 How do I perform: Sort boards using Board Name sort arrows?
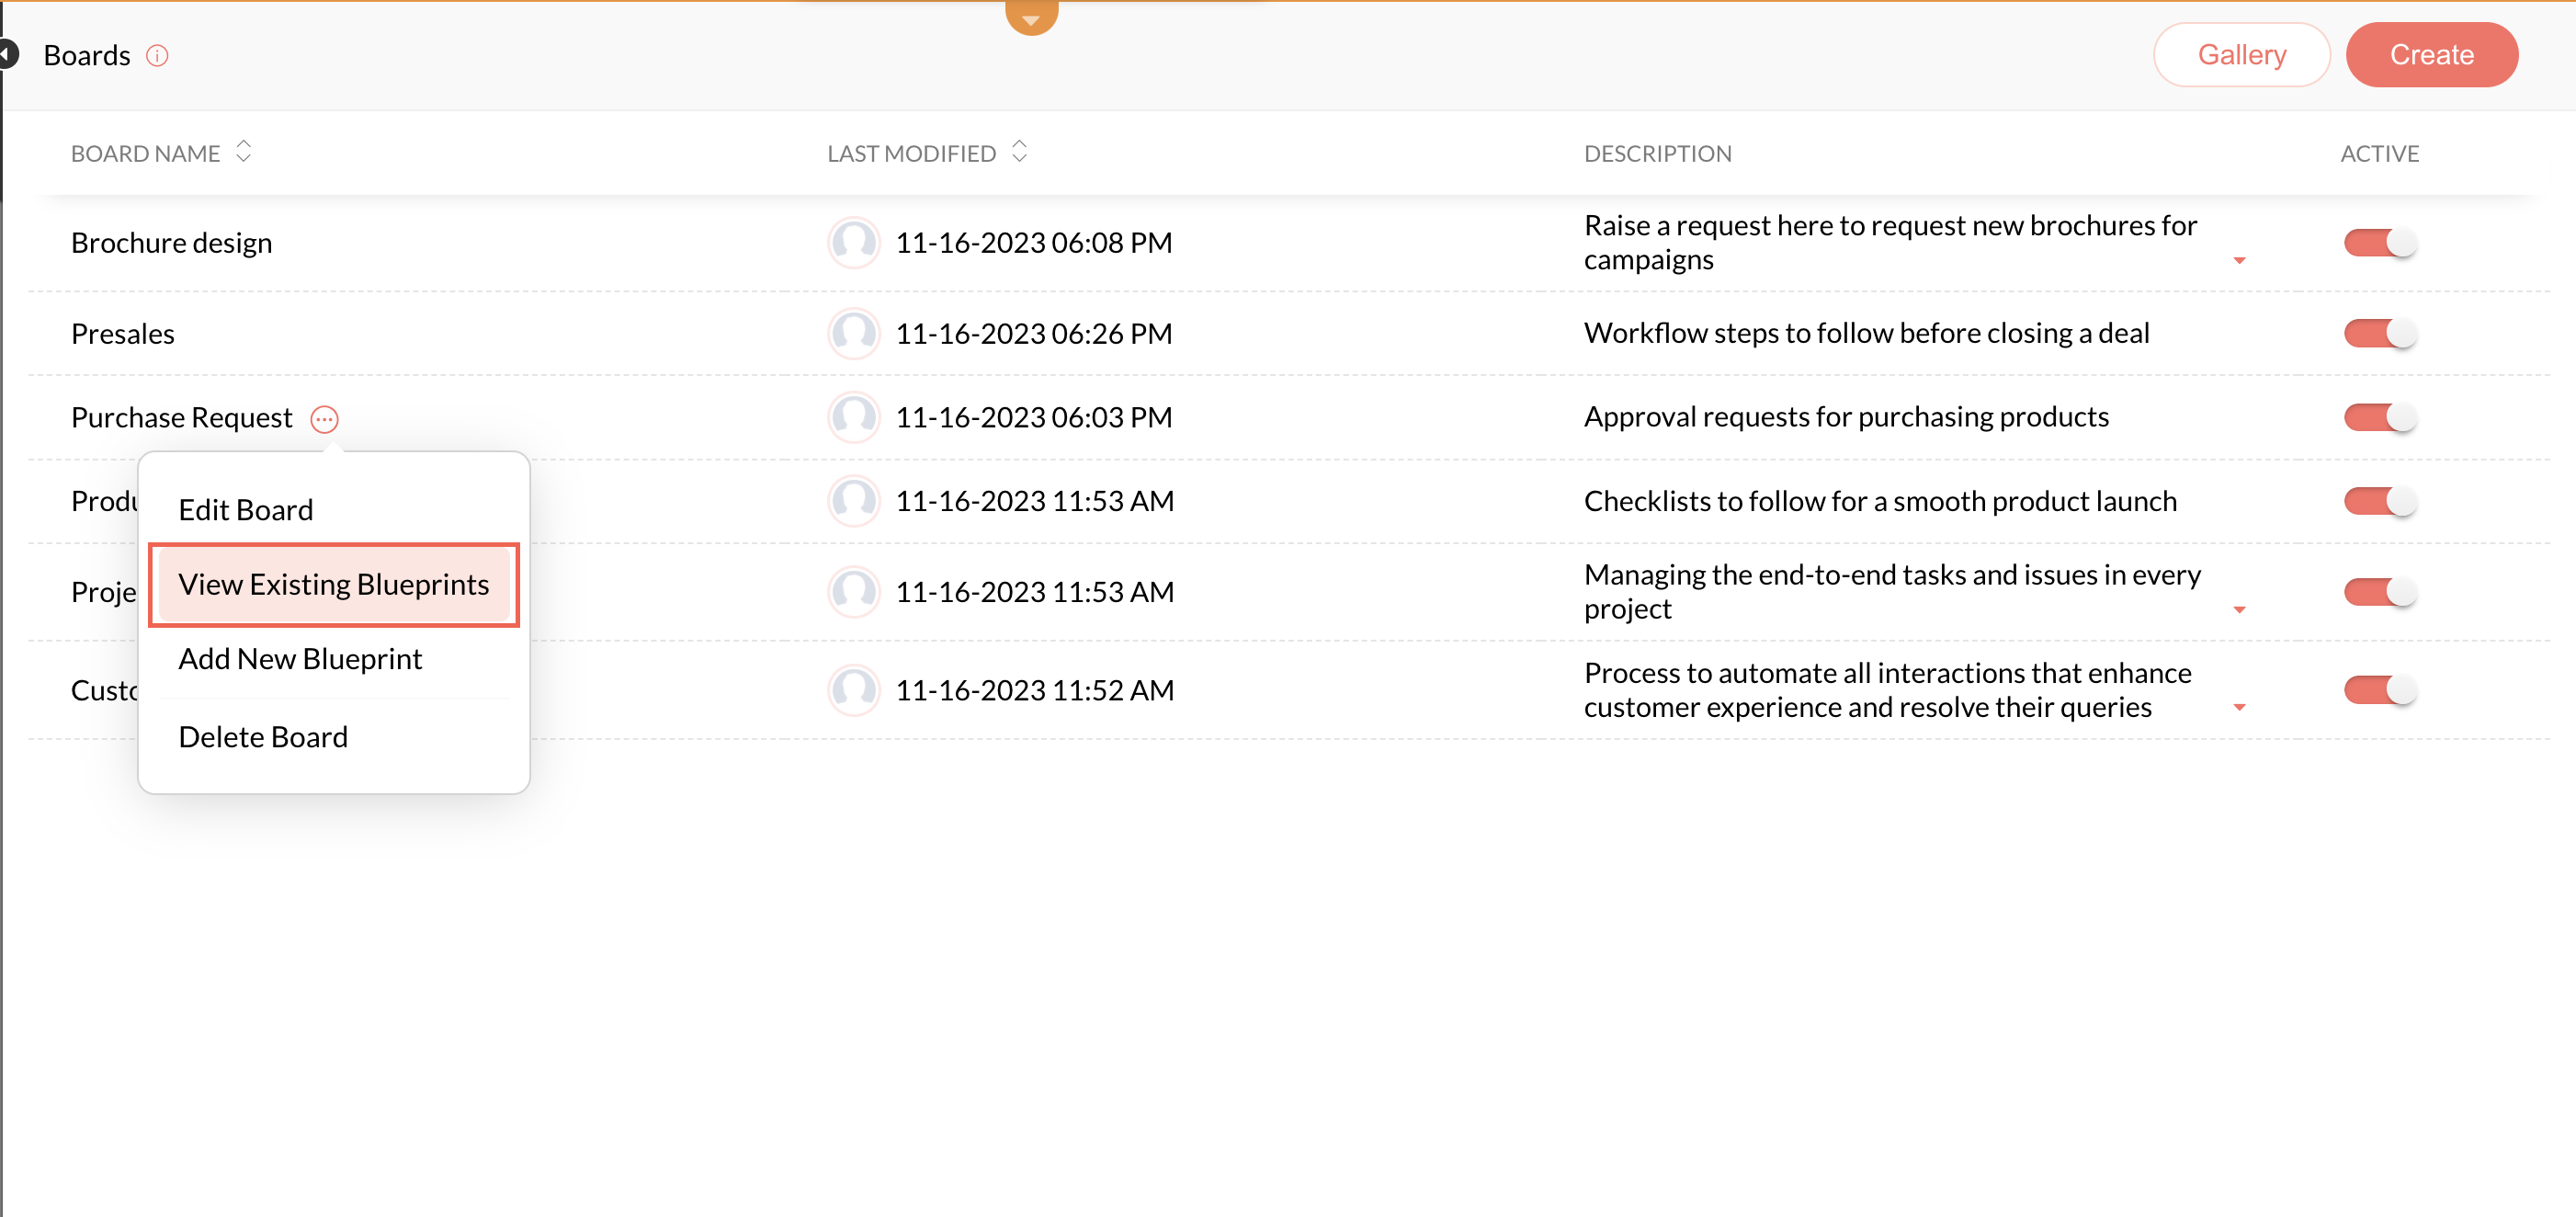click(243, 152)
